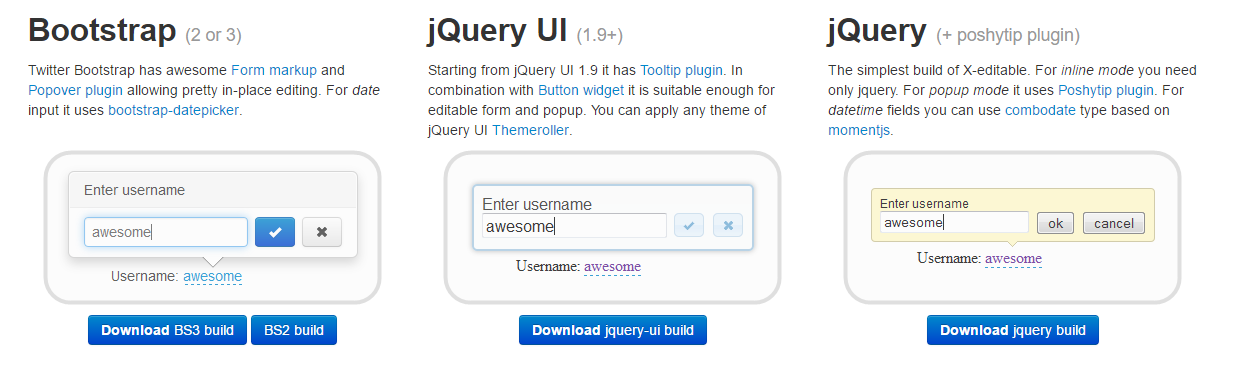Focus the Bootstrap username input field

tap(166, 232)
